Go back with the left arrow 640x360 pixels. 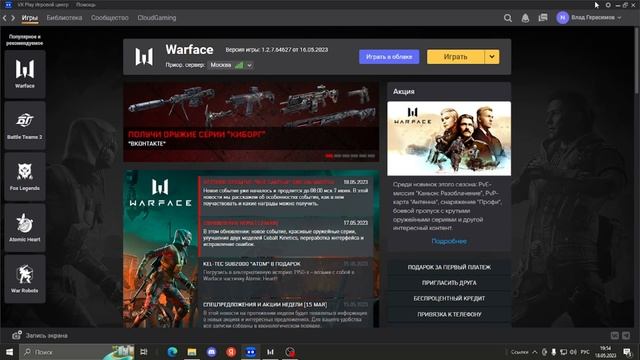tap(4, 18)
